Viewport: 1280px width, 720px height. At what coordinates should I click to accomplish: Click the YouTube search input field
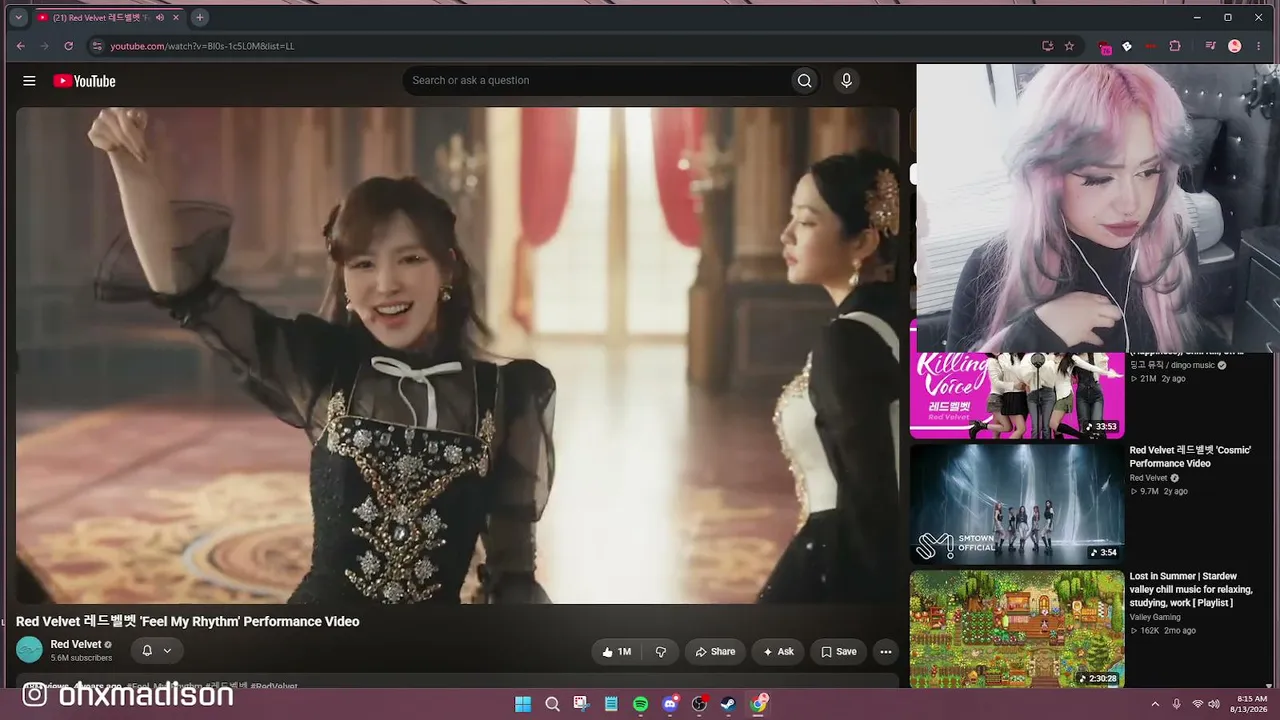click(595, 81)
